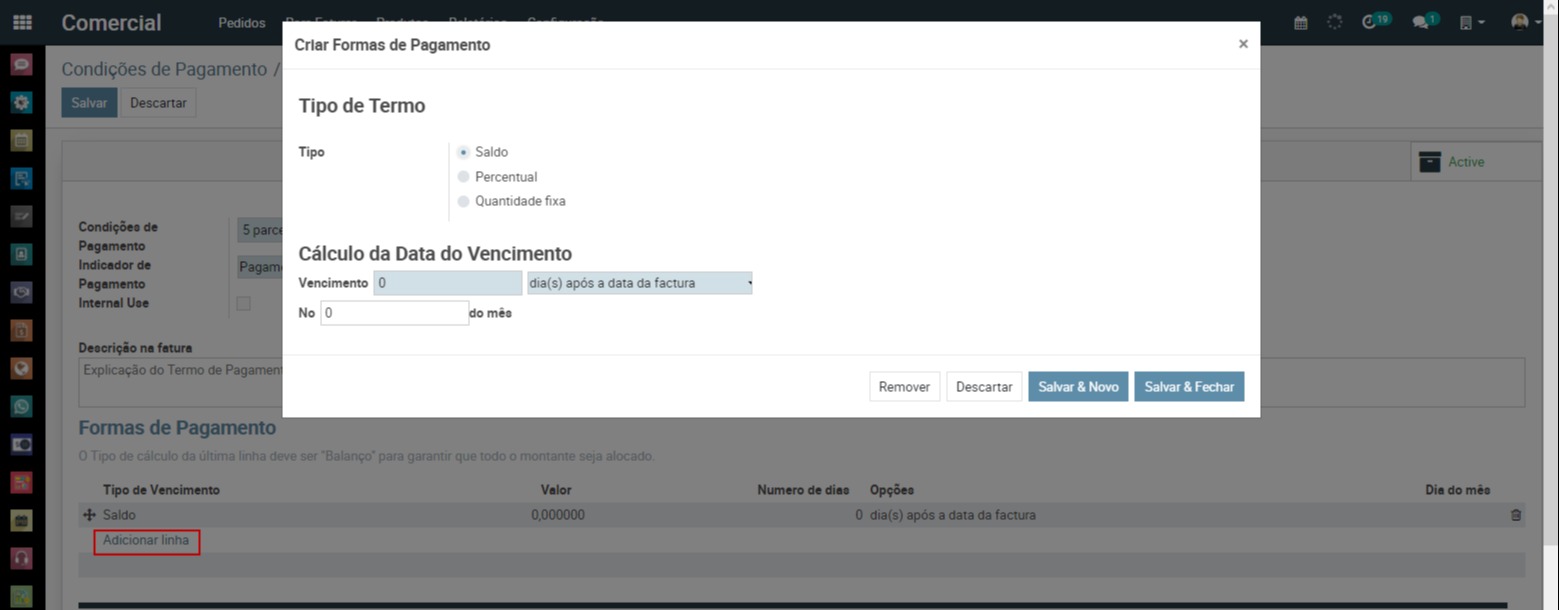Open the user avatar dropdown menu
The width and height of the screenshot is (1559, 610).
[1524, 22]
